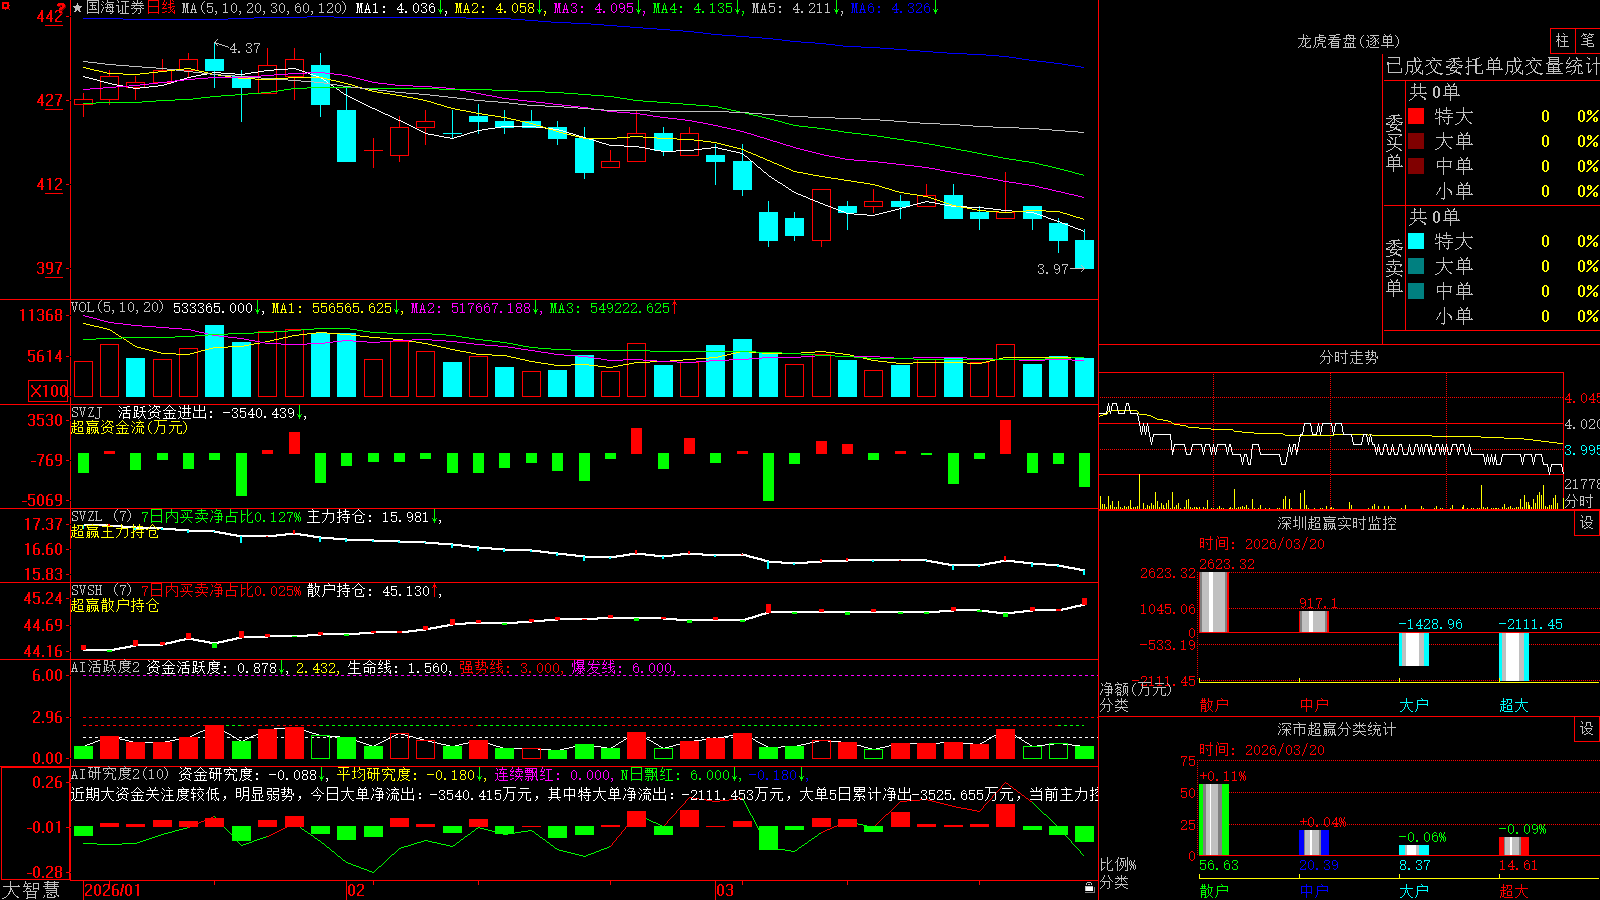Viewport: 1600px width, 900px height.
Task: Click 龙虎看盘(逐单) panel title
Action: point(1348,41)
